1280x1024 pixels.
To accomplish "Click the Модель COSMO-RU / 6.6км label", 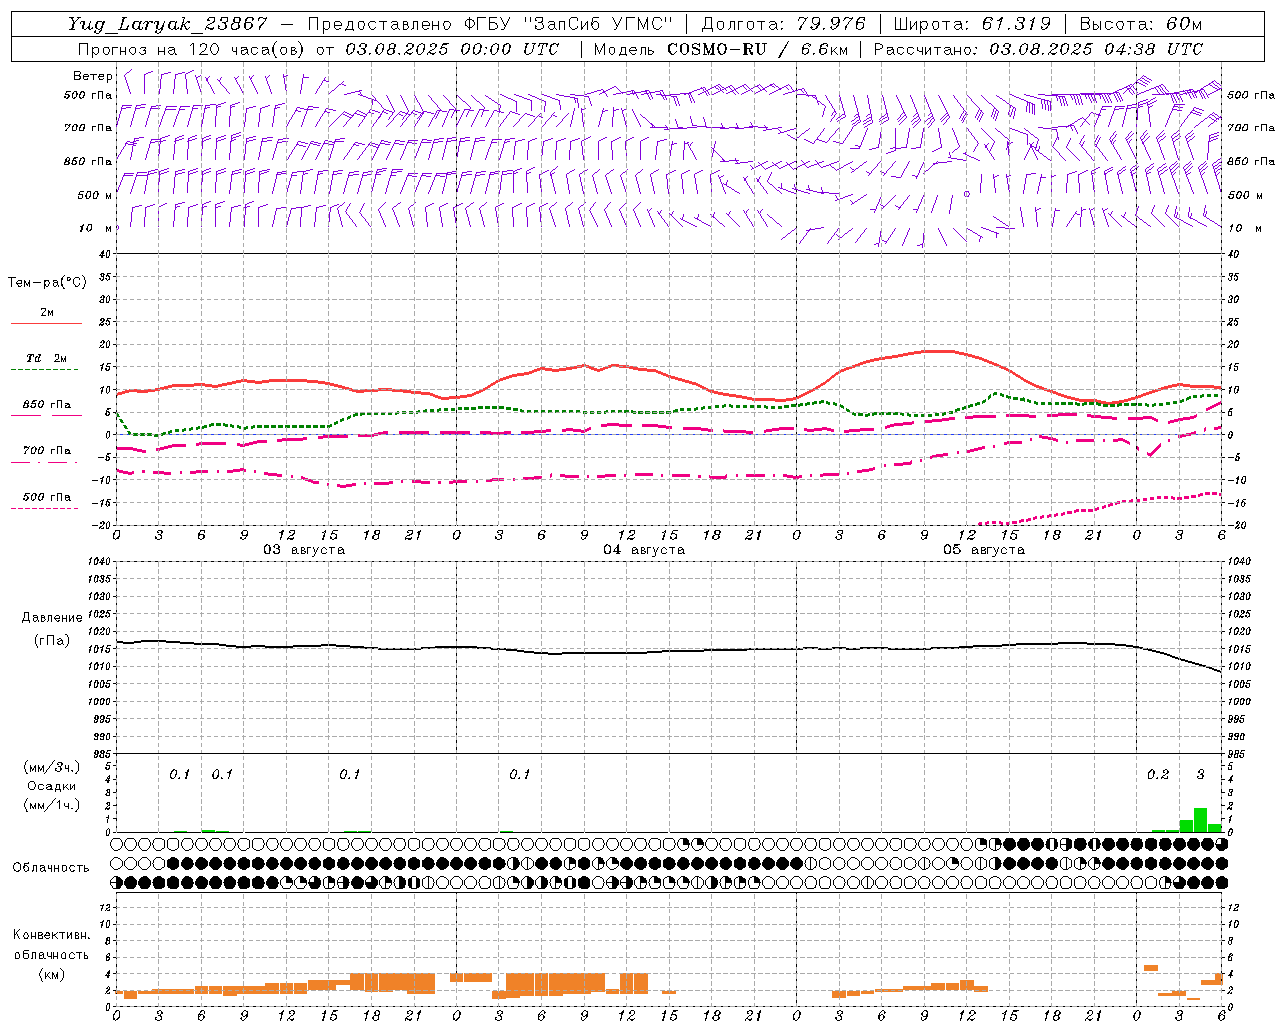I will pyautogui.click(x=721, y=49).
